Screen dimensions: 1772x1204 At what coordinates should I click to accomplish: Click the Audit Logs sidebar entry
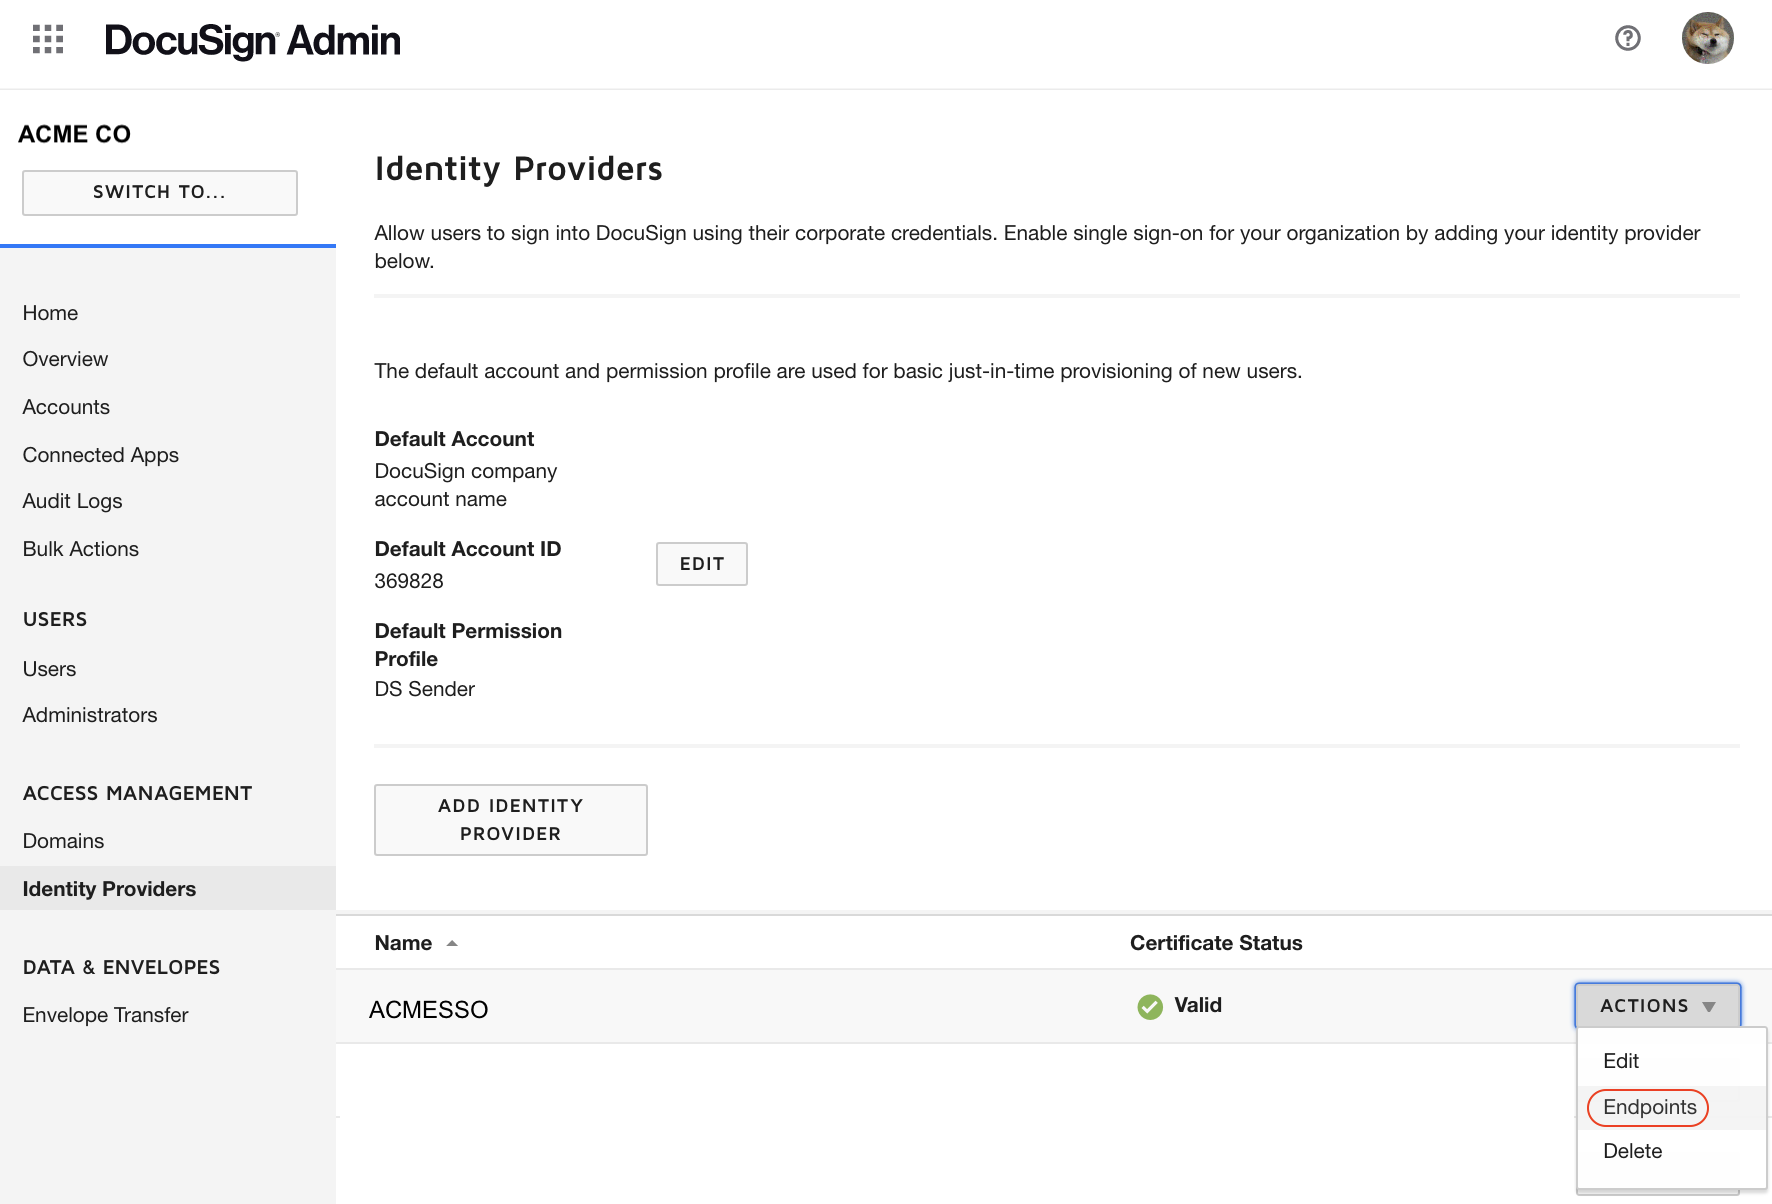72,501
